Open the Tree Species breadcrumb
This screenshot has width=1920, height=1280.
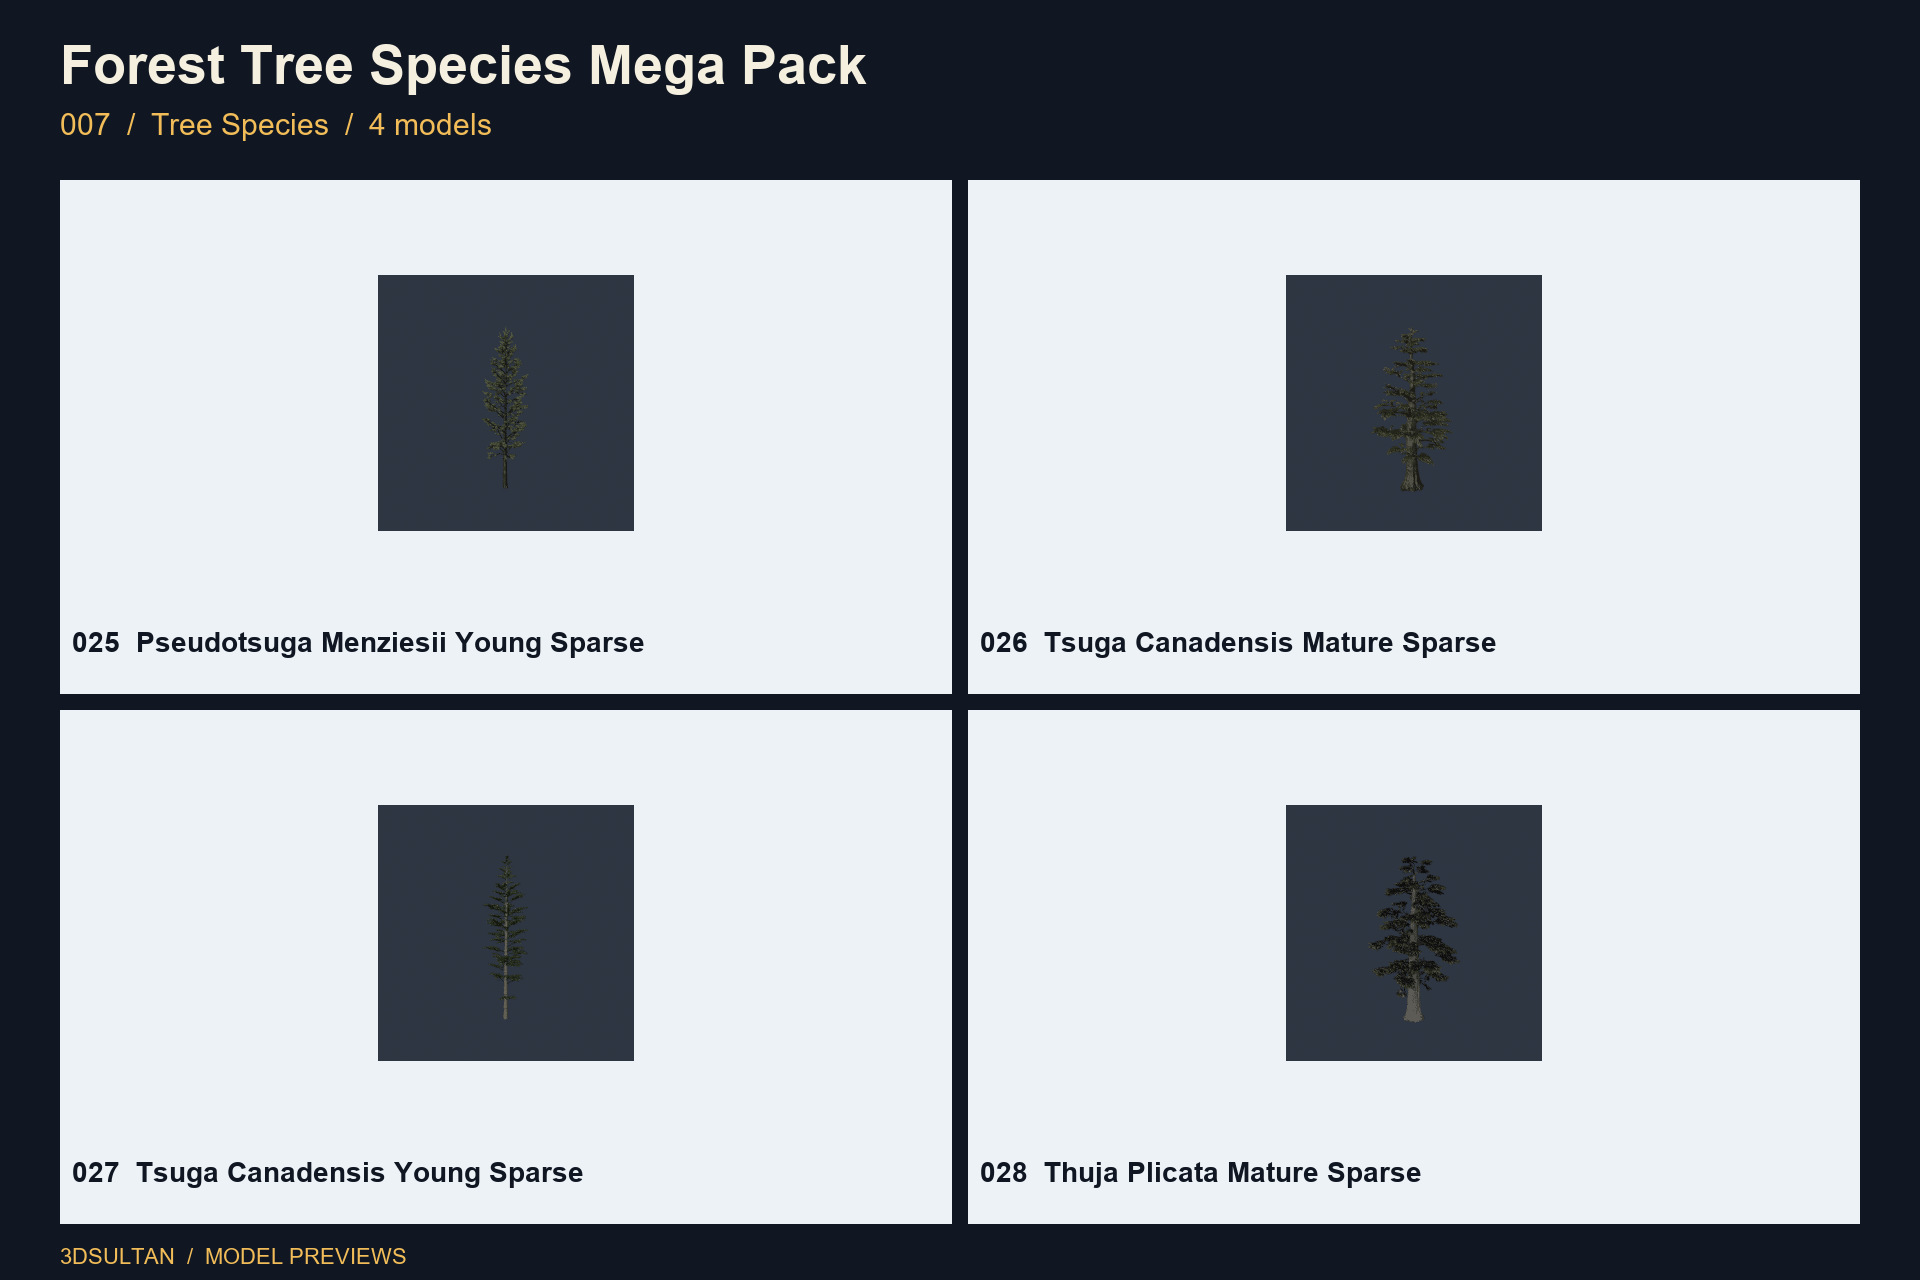[x=240, y=125]
